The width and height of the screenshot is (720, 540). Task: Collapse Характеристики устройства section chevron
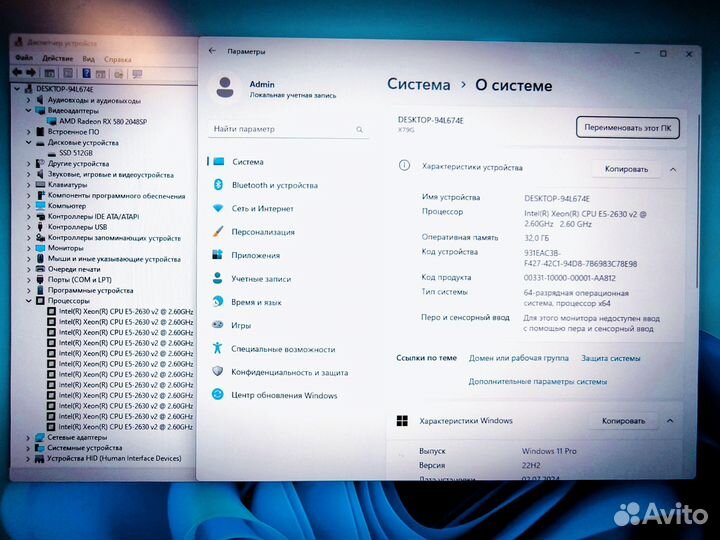673,169
